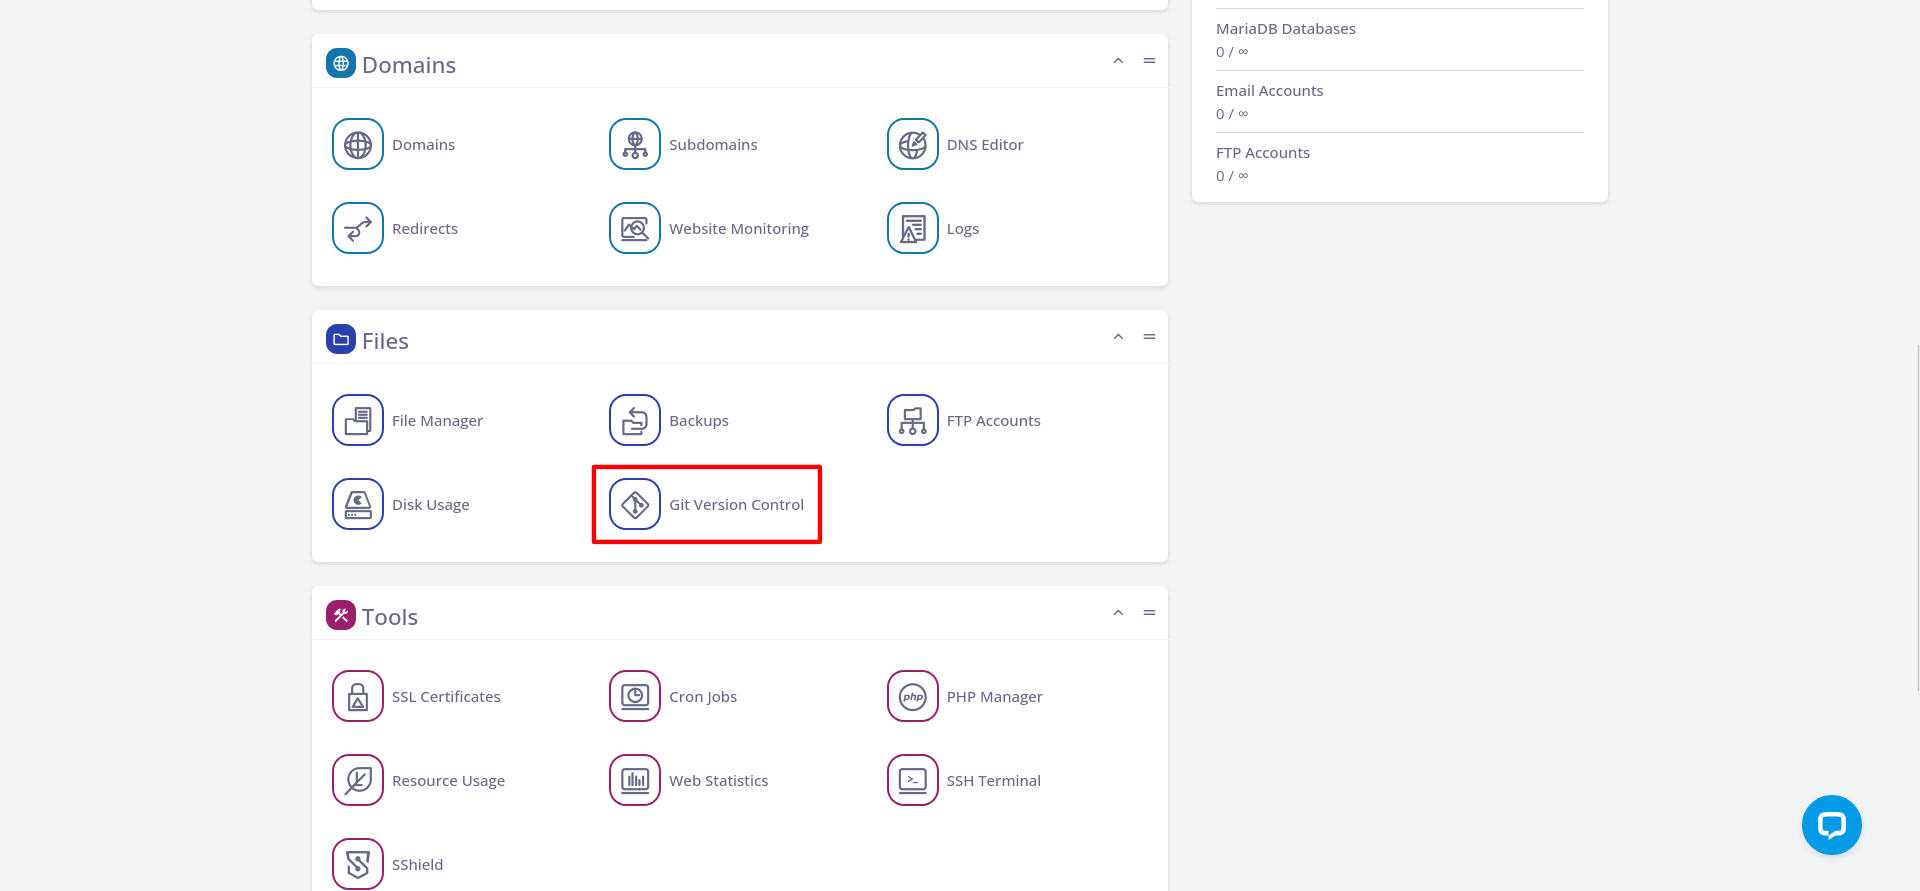
Task: Click the MariaDB Databases stat label
Action: (1286, 29)
